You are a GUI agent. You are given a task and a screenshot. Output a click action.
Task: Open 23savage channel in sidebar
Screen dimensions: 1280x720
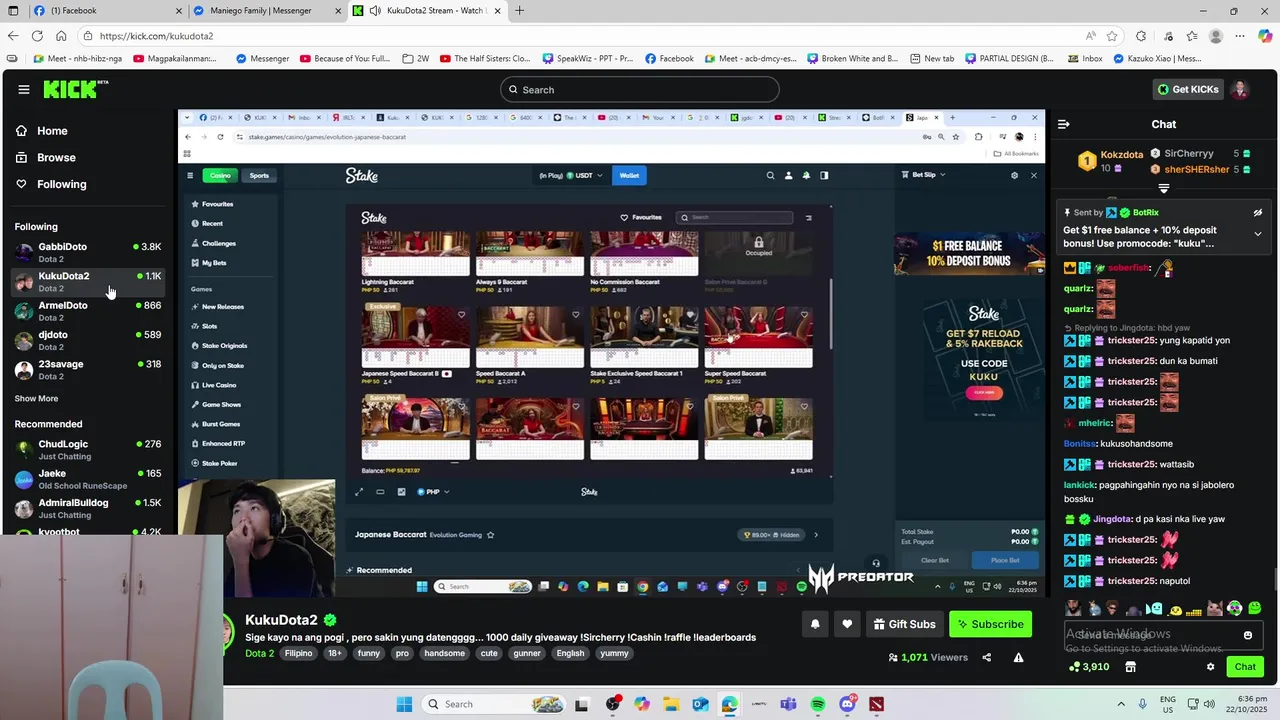click(88, 369)
